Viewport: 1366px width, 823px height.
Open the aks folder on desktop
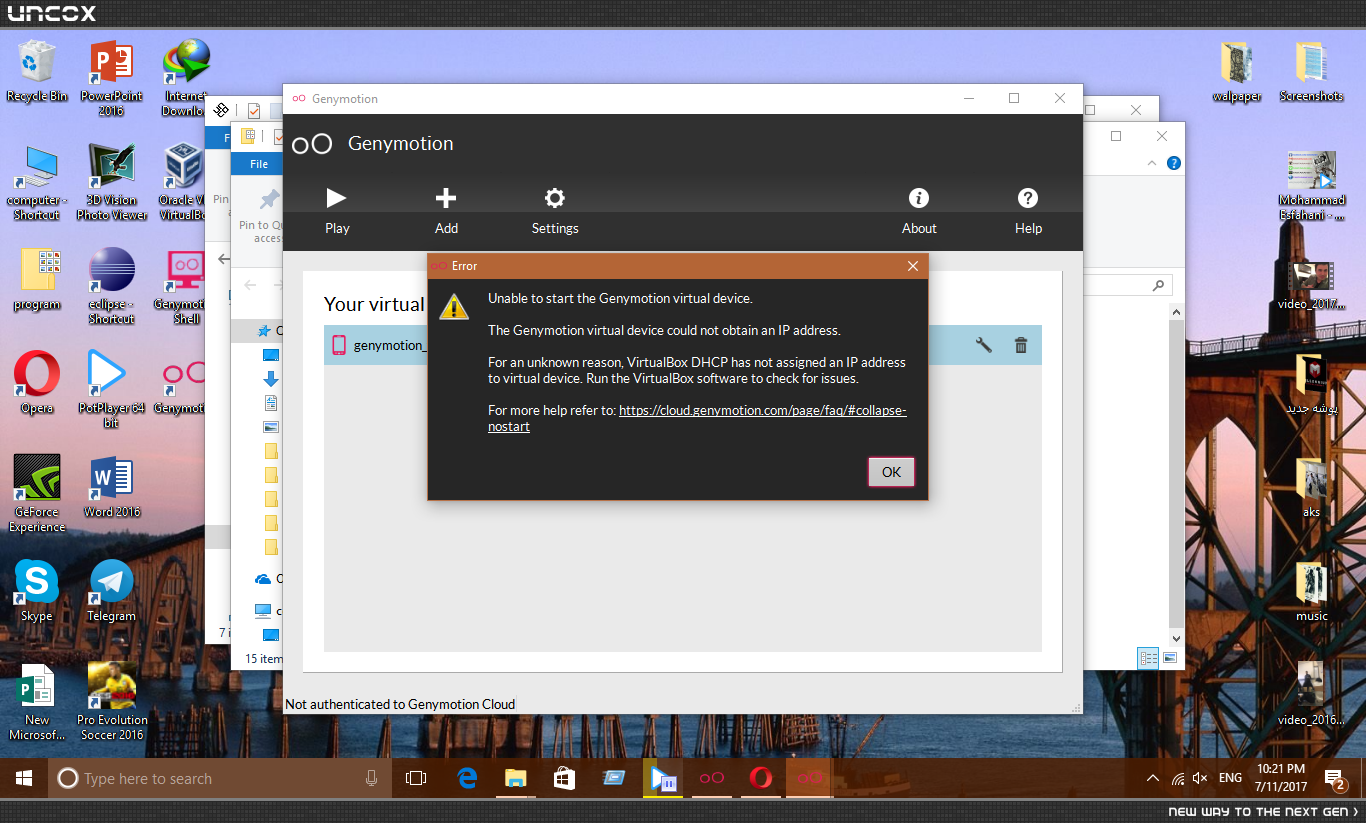tap(1311, 488)
